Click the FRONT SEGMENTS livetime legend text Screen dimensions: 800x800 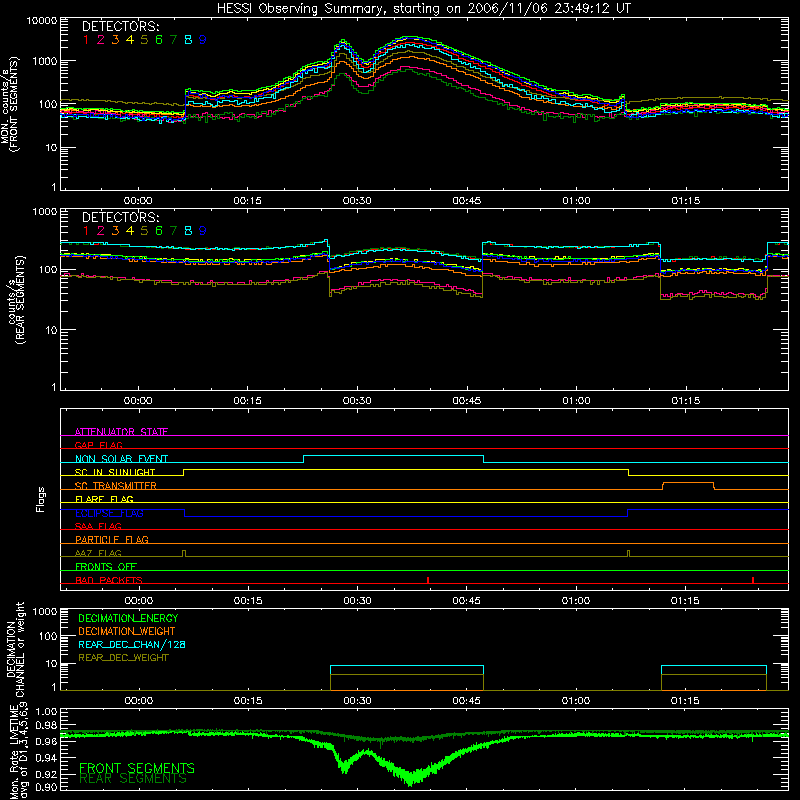137,768
